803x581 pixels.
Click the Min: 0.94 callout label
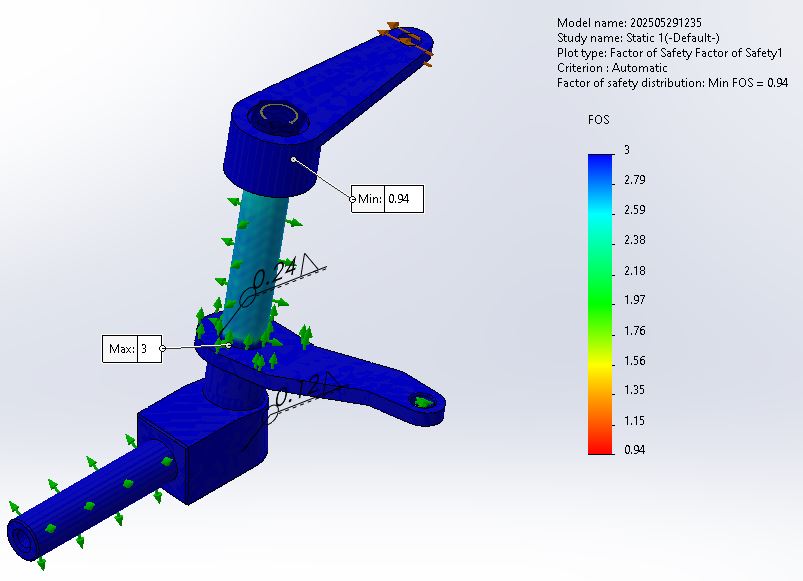pyautogui.click(x=389, y=199)
